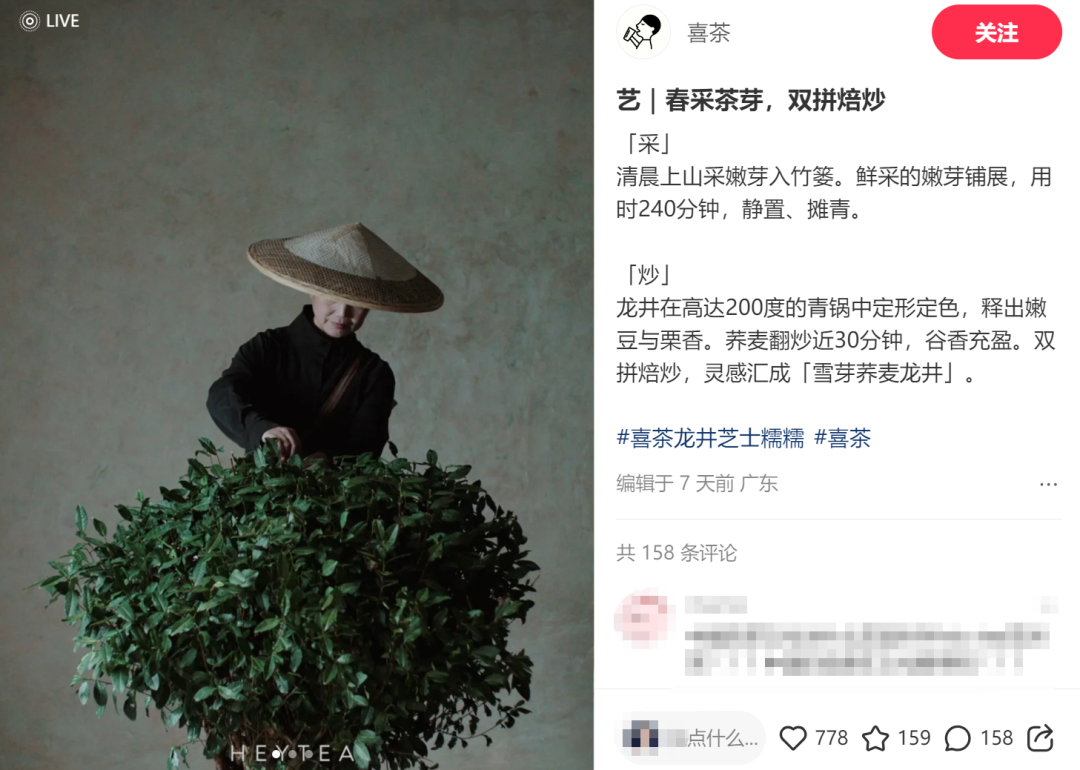Open comments via speech bubble icon
Screen dimensions: 1080x770
[957, 738]
